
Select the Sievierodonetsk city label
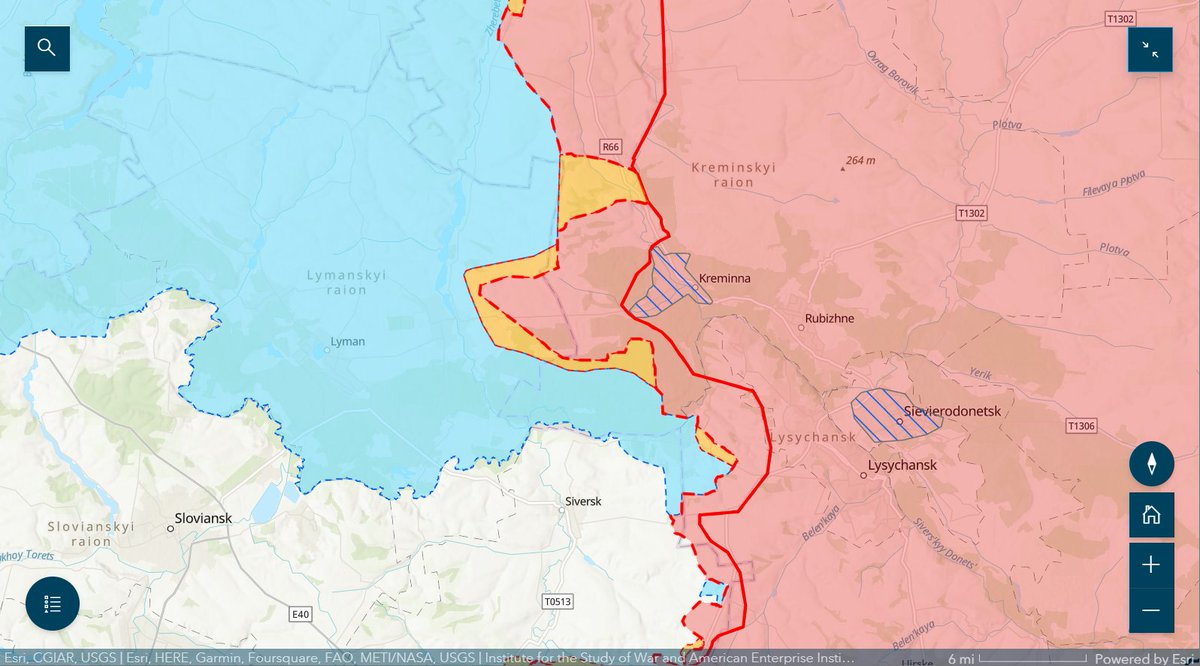click(x=952, y=411)
